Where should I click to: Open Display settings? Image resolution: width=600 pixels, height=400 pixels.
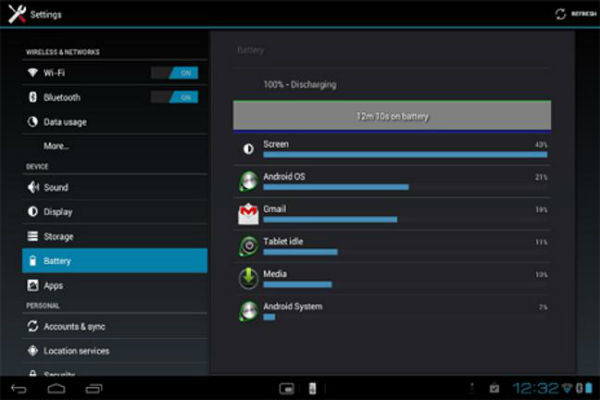pos(58,212)
